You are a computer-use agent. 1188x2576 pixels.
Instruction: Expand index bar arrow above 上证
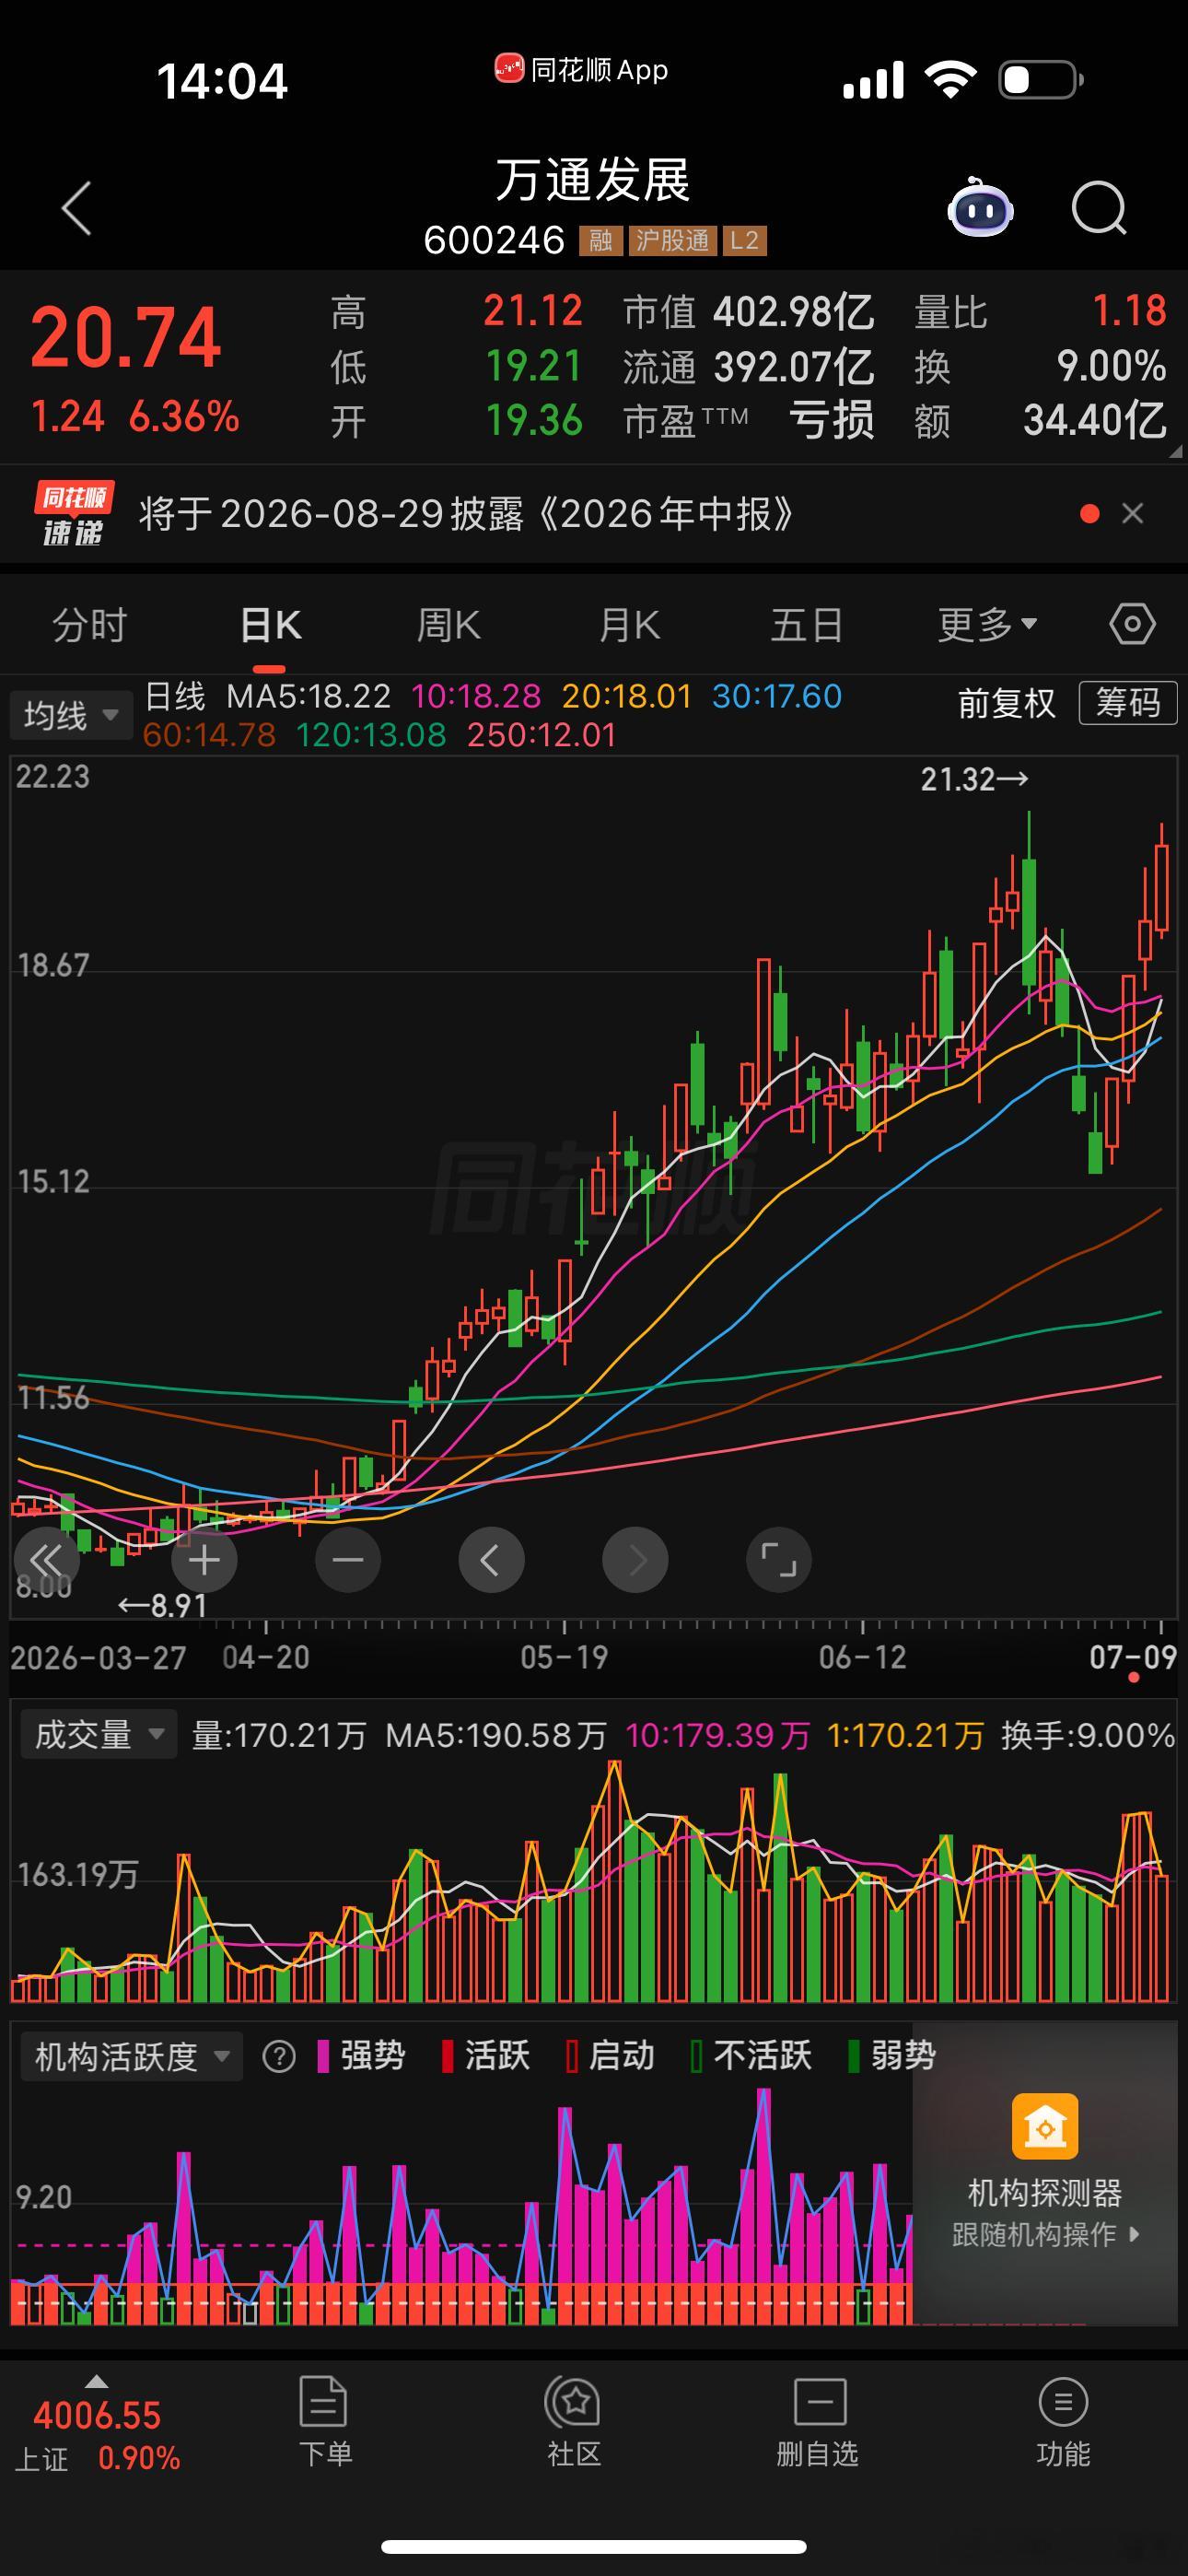click(96, 2381)
